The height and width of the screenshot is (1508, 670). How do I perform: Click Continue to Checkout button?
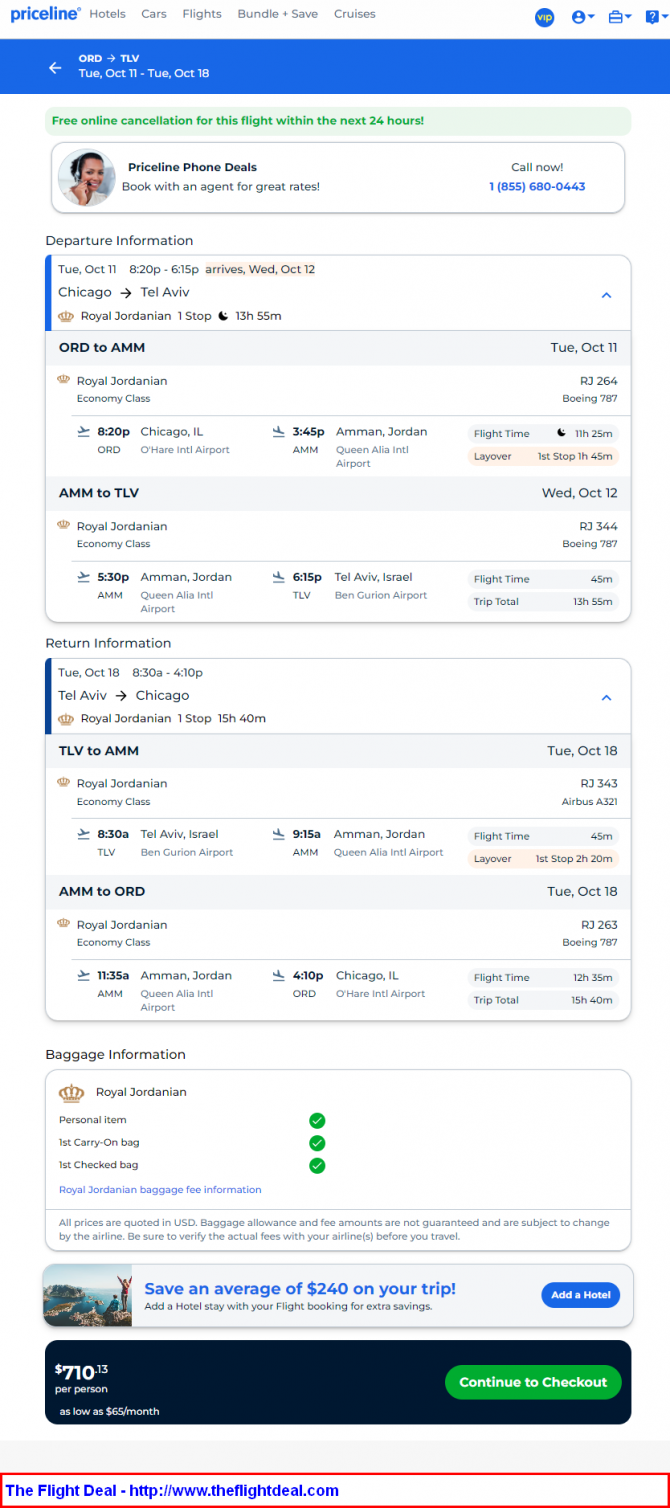[x=533, y=1382]
